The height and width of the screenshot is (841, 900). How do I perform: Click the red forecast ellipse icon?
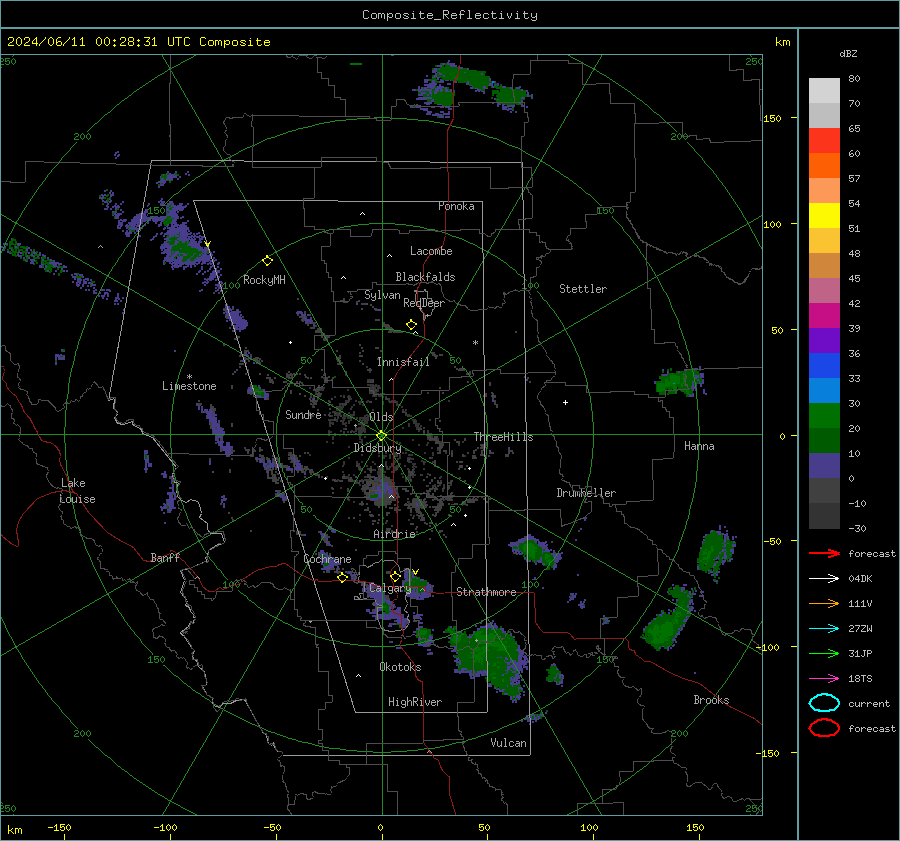coord(824,728)
